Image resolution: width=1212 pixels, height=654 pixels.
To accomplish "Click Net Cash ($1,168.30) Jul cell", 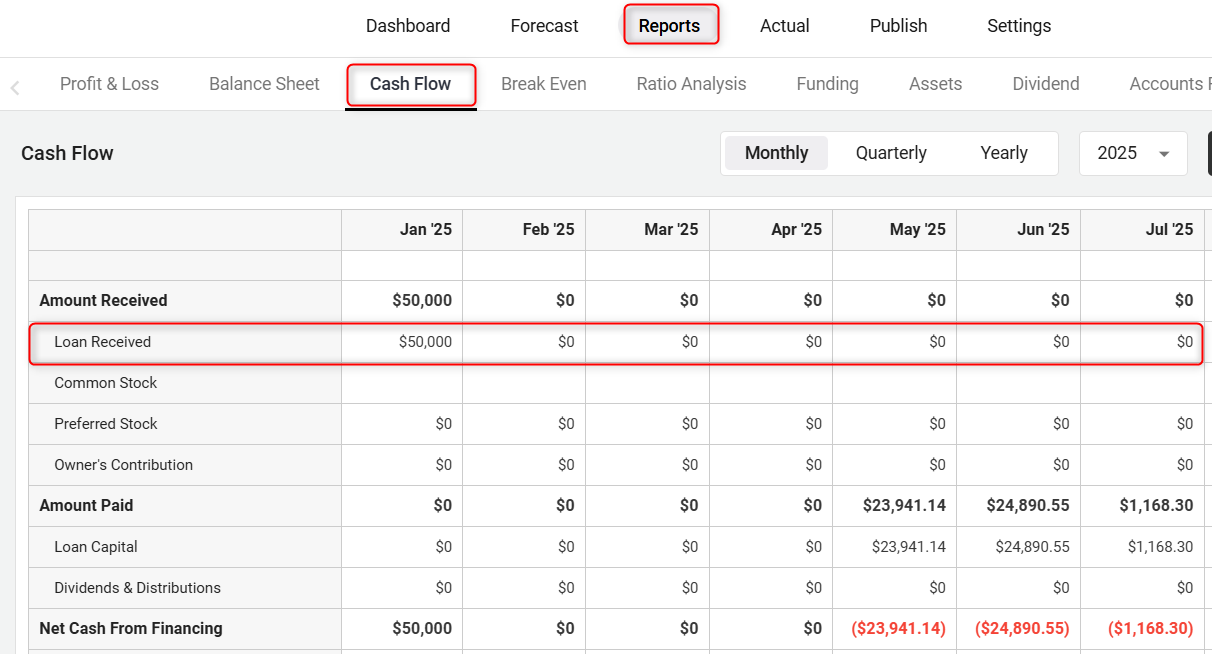I will click(1143, 629).
